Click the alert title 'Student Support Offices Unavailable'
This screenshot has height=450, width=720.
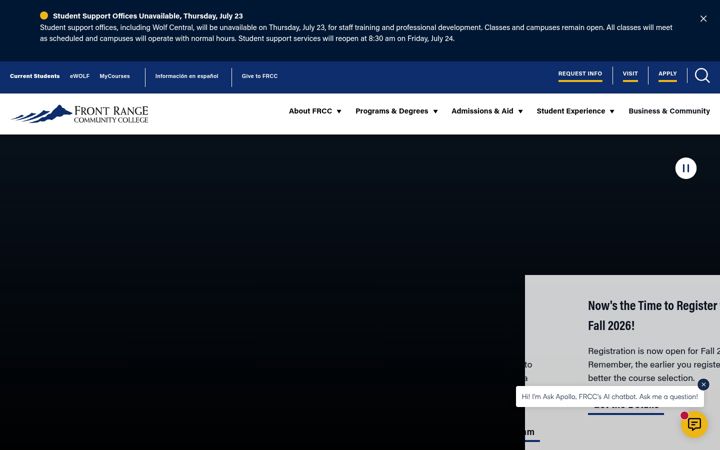click(147, 16)
